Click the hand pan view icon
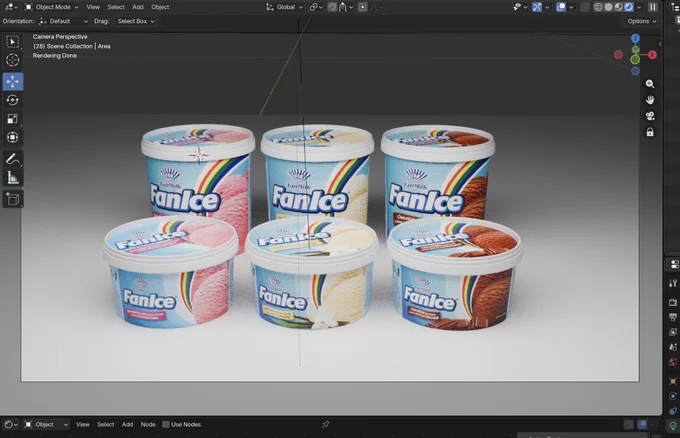 point(650,100)
